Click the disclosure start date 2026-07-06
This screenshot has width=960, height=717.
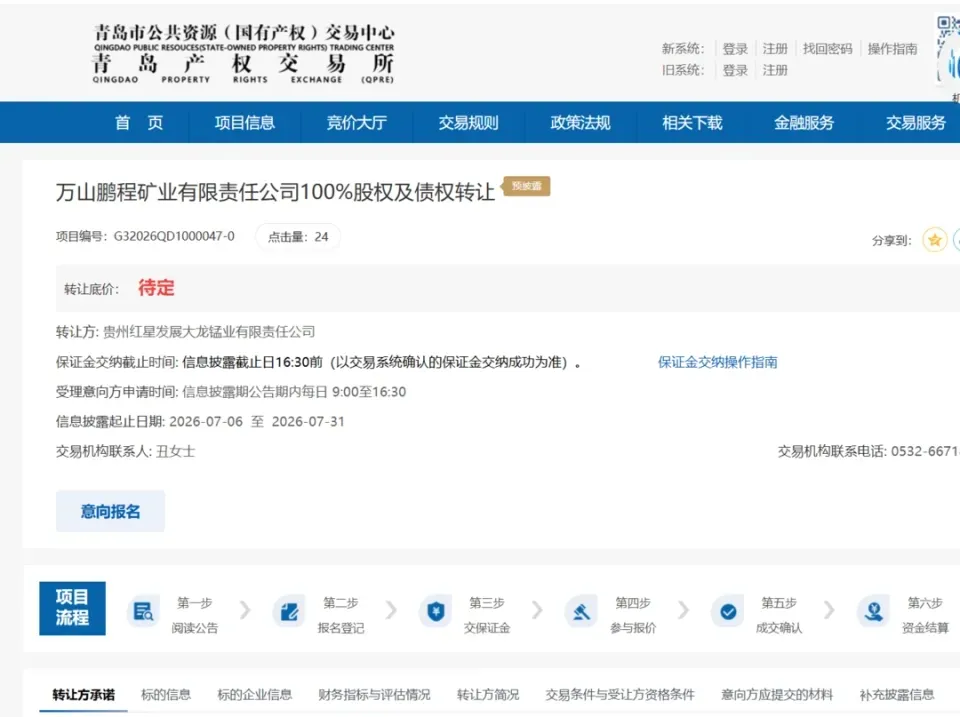pos(206,421)
